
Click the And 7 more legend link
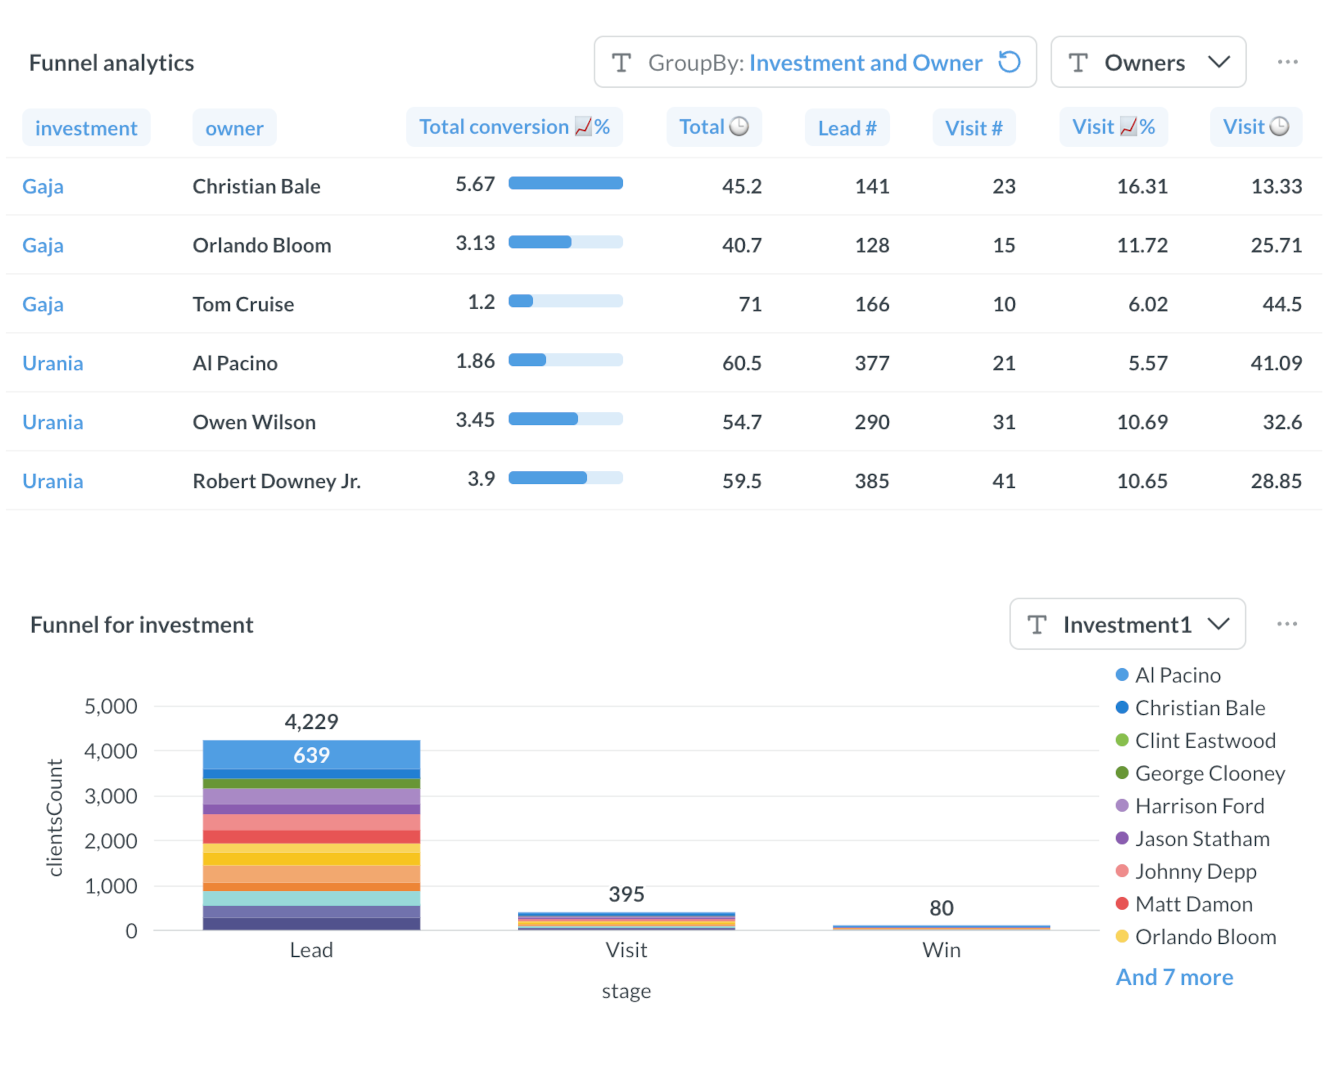[1174, 977]
